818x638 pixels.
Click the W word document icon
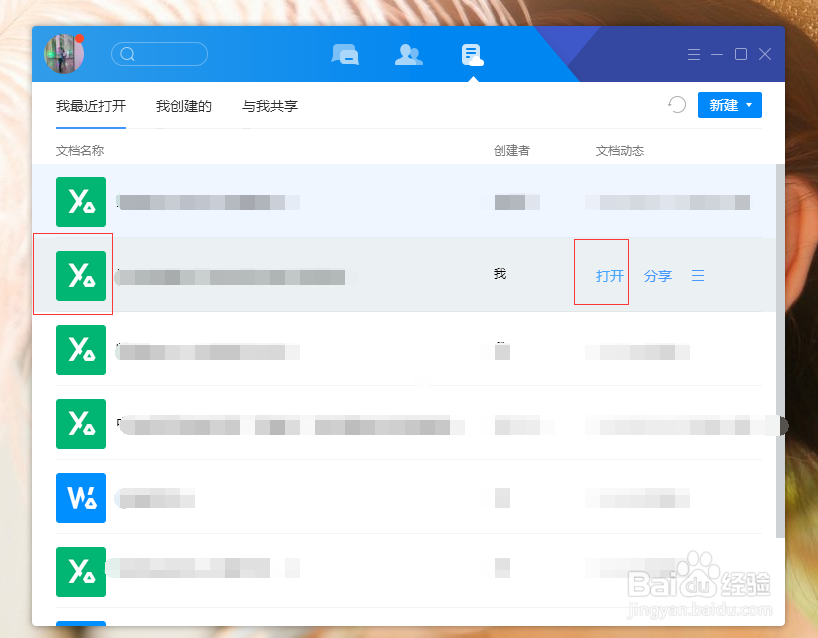(81, 498)
